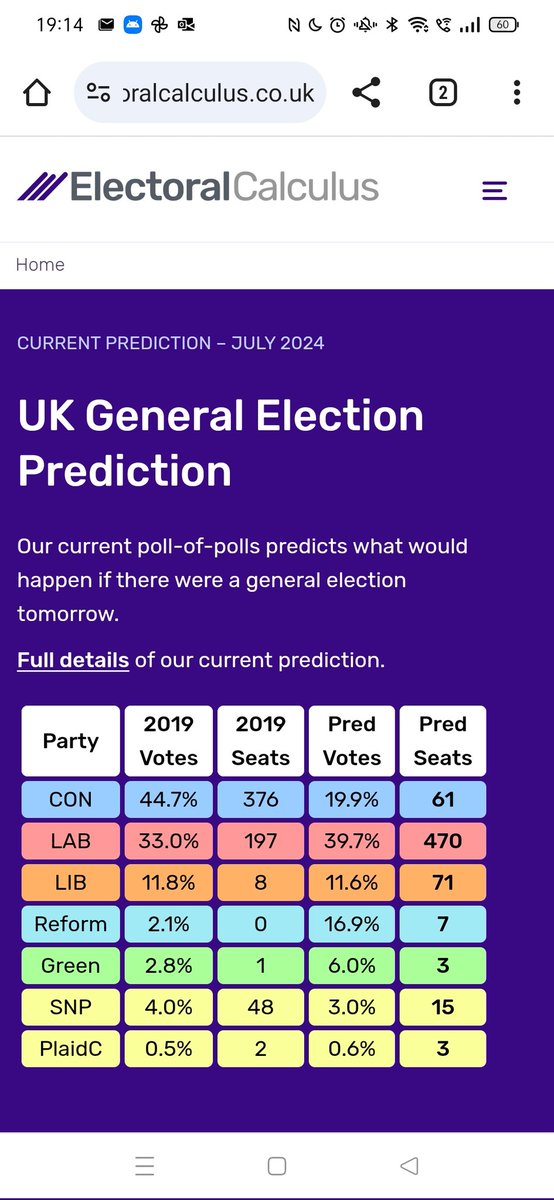Select the LAB party row label
The height and width of the screenshot is (1200, 554).
pos(70,841)
